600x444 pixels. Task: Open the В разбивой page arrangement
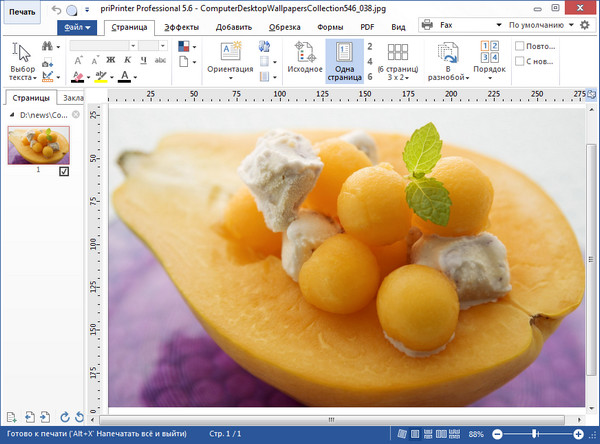[447, 60]
